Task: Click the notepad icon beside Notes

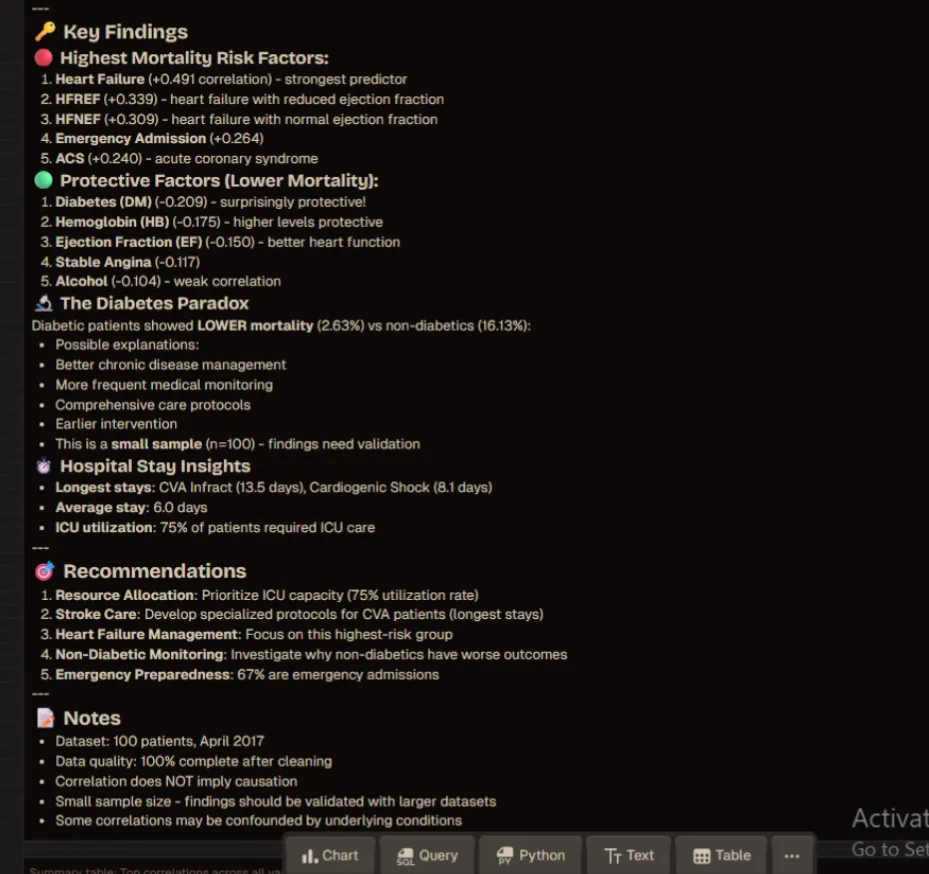Action: pos(45,718)
